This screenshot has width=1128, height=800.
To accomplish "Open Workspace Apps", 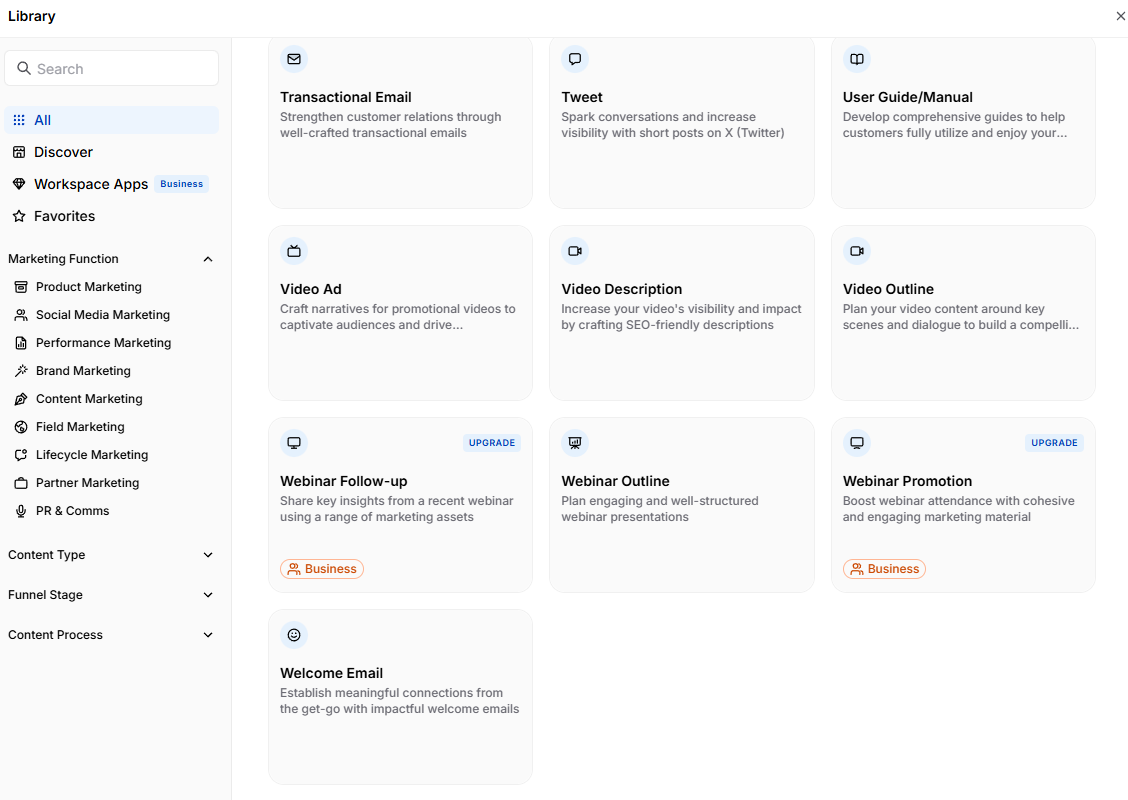I will point(112,183).
